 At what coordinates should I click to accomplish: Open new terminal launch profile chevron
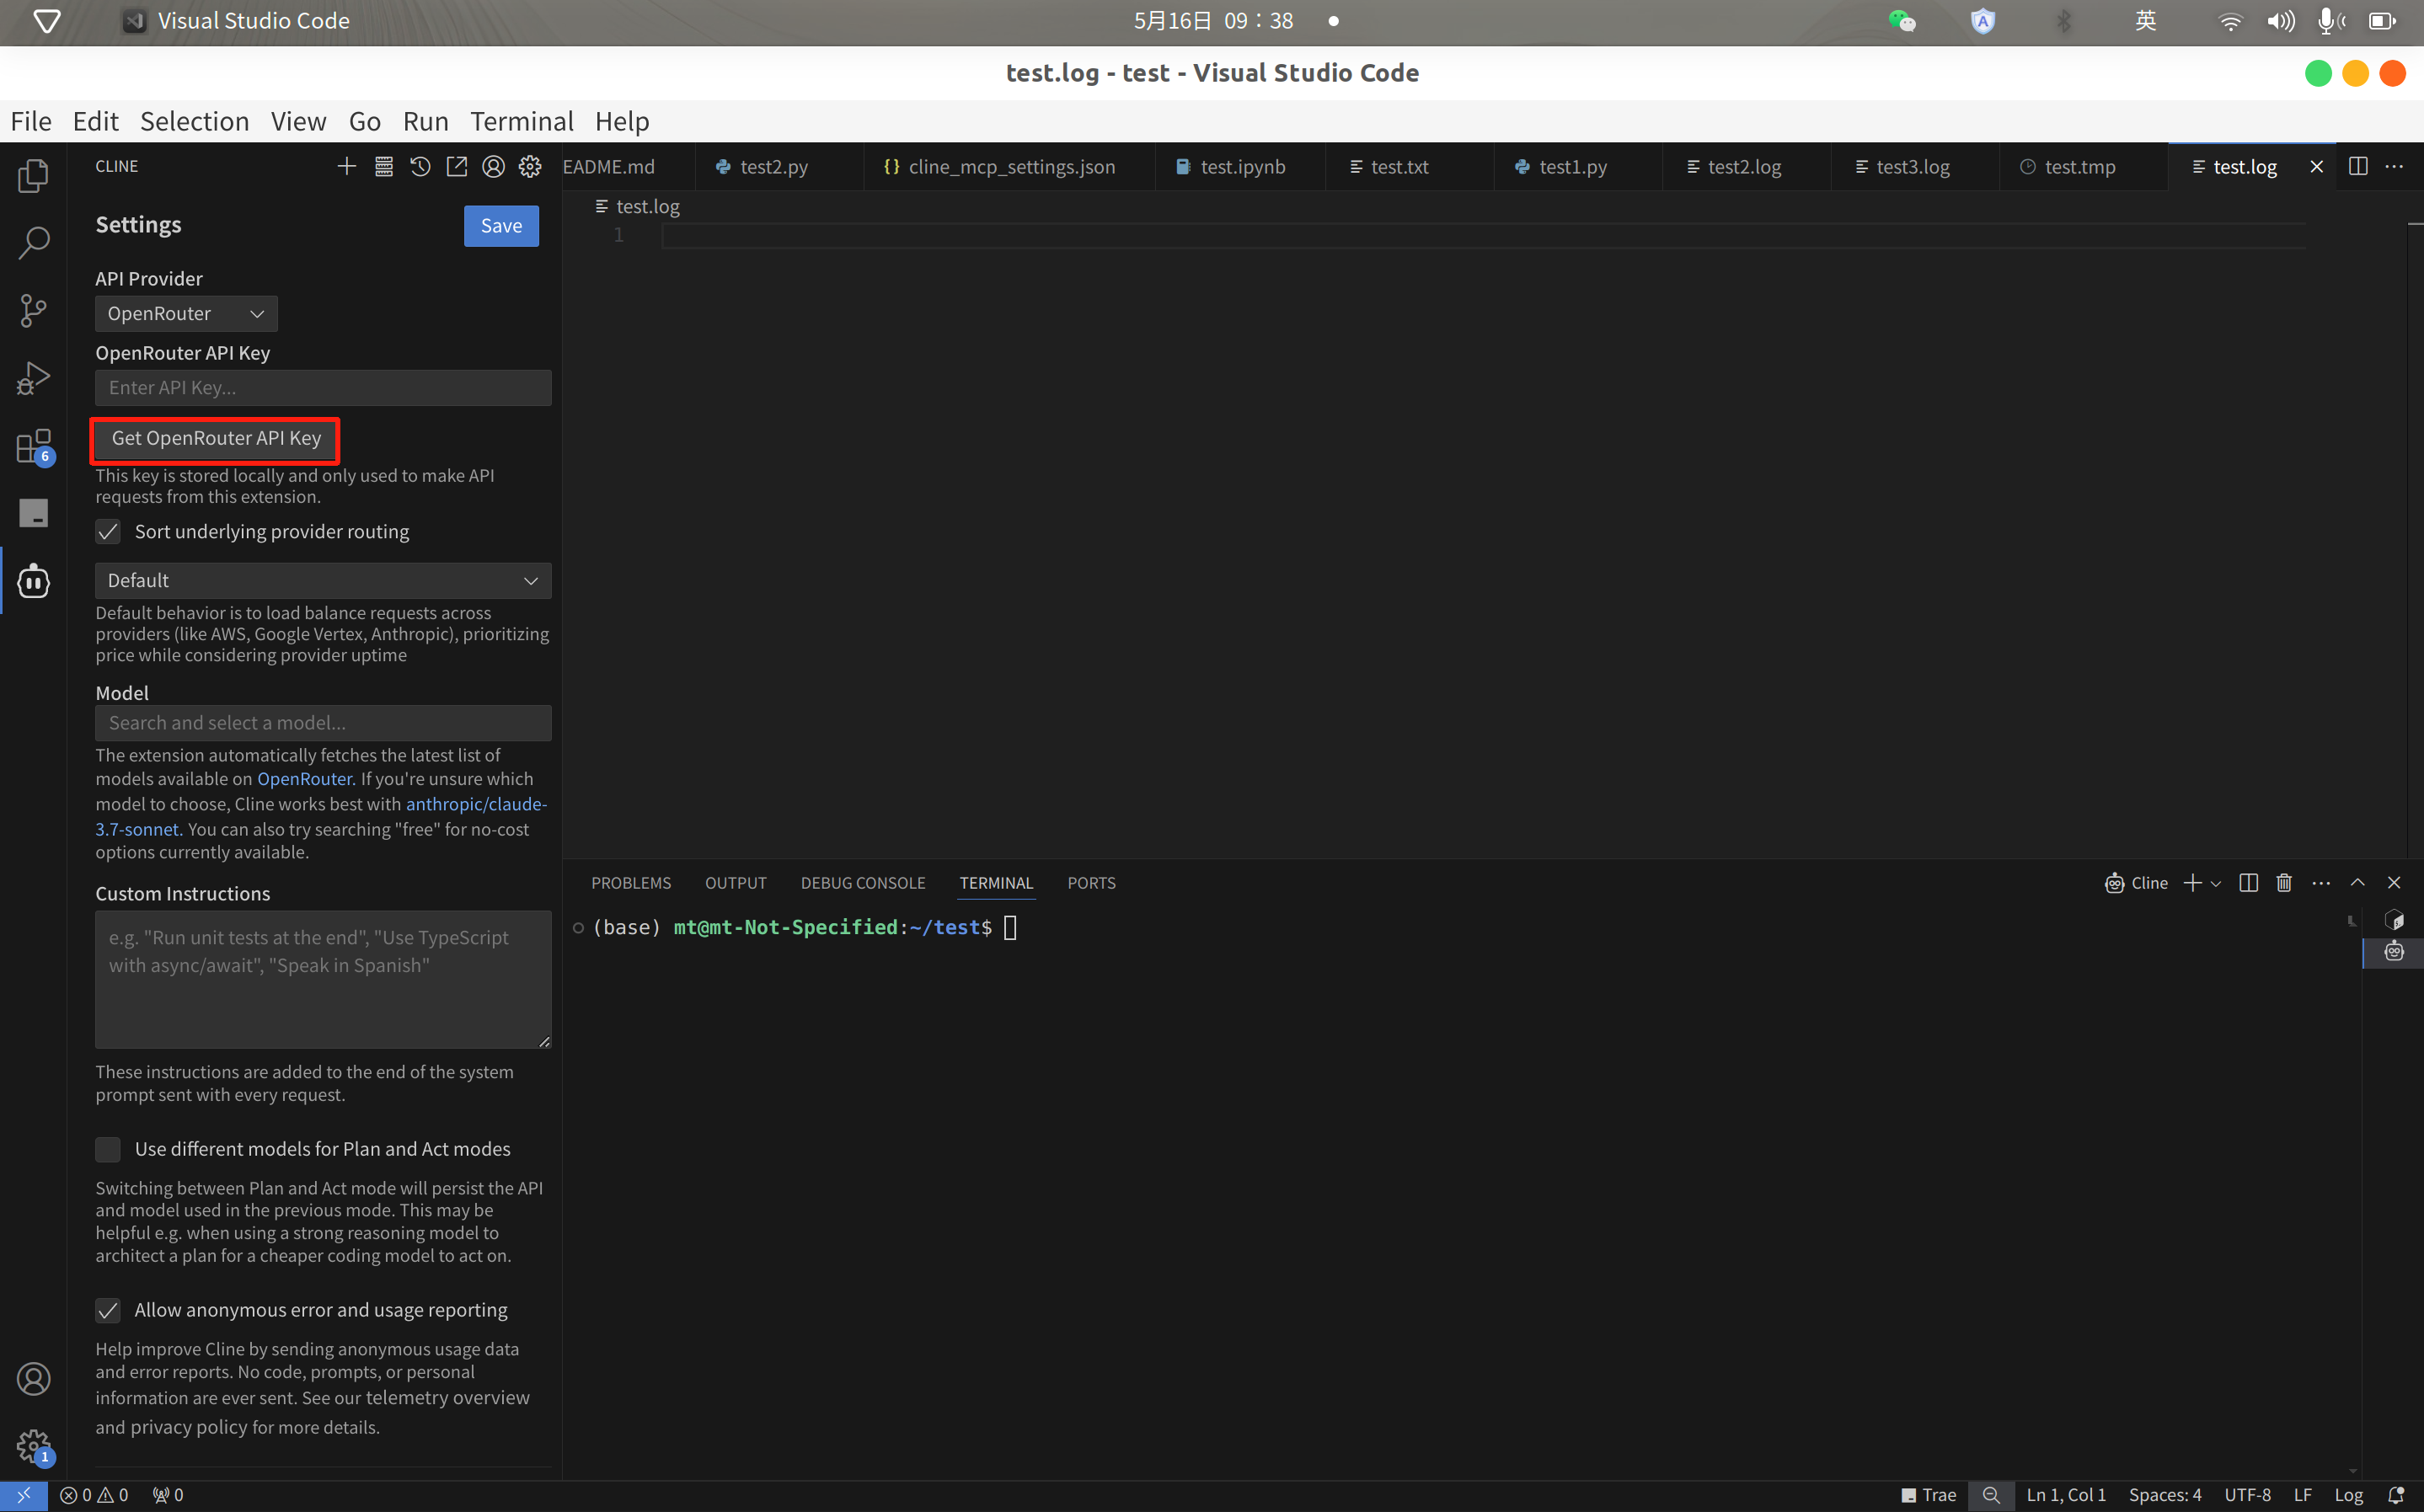(2217, 883)
